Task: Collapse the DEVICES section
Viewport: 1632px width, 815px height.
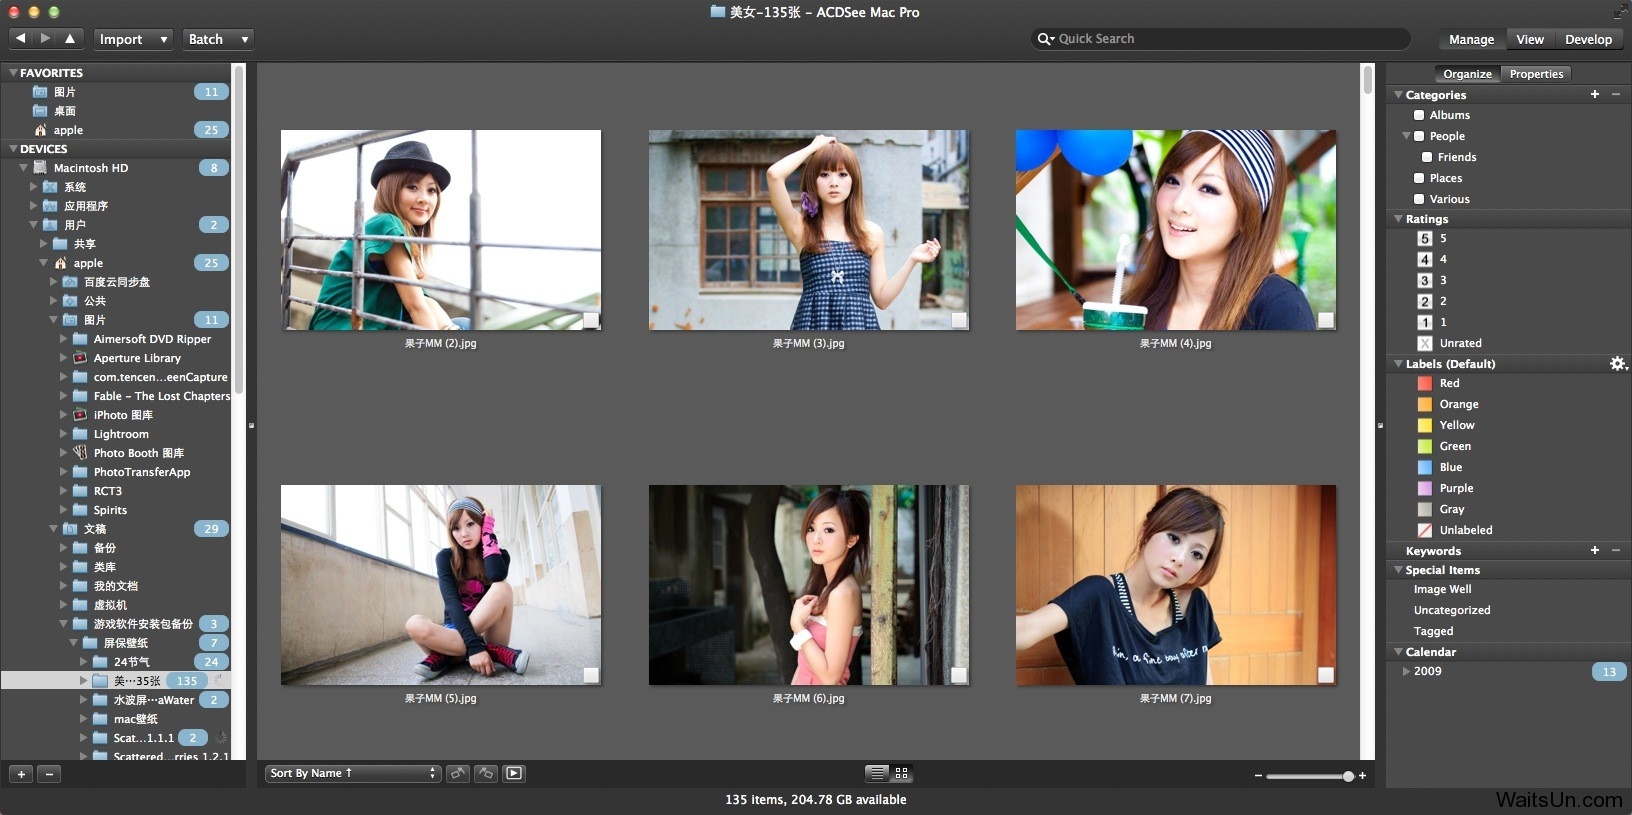Action: pyautogui.click(x=13, y=149)
